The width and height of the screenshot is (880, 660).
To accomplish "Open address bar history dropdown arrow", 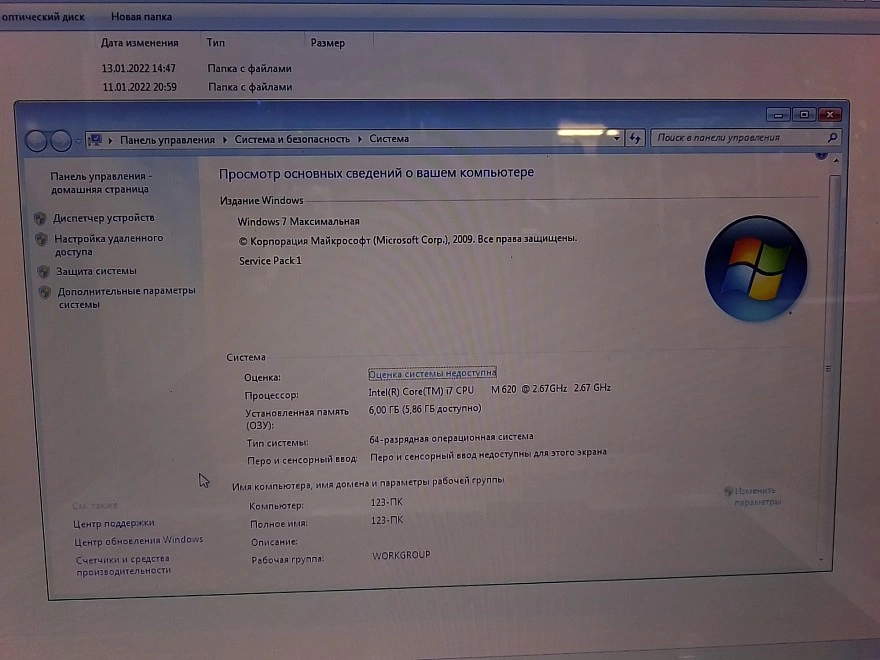I will [x=617, y=138].
